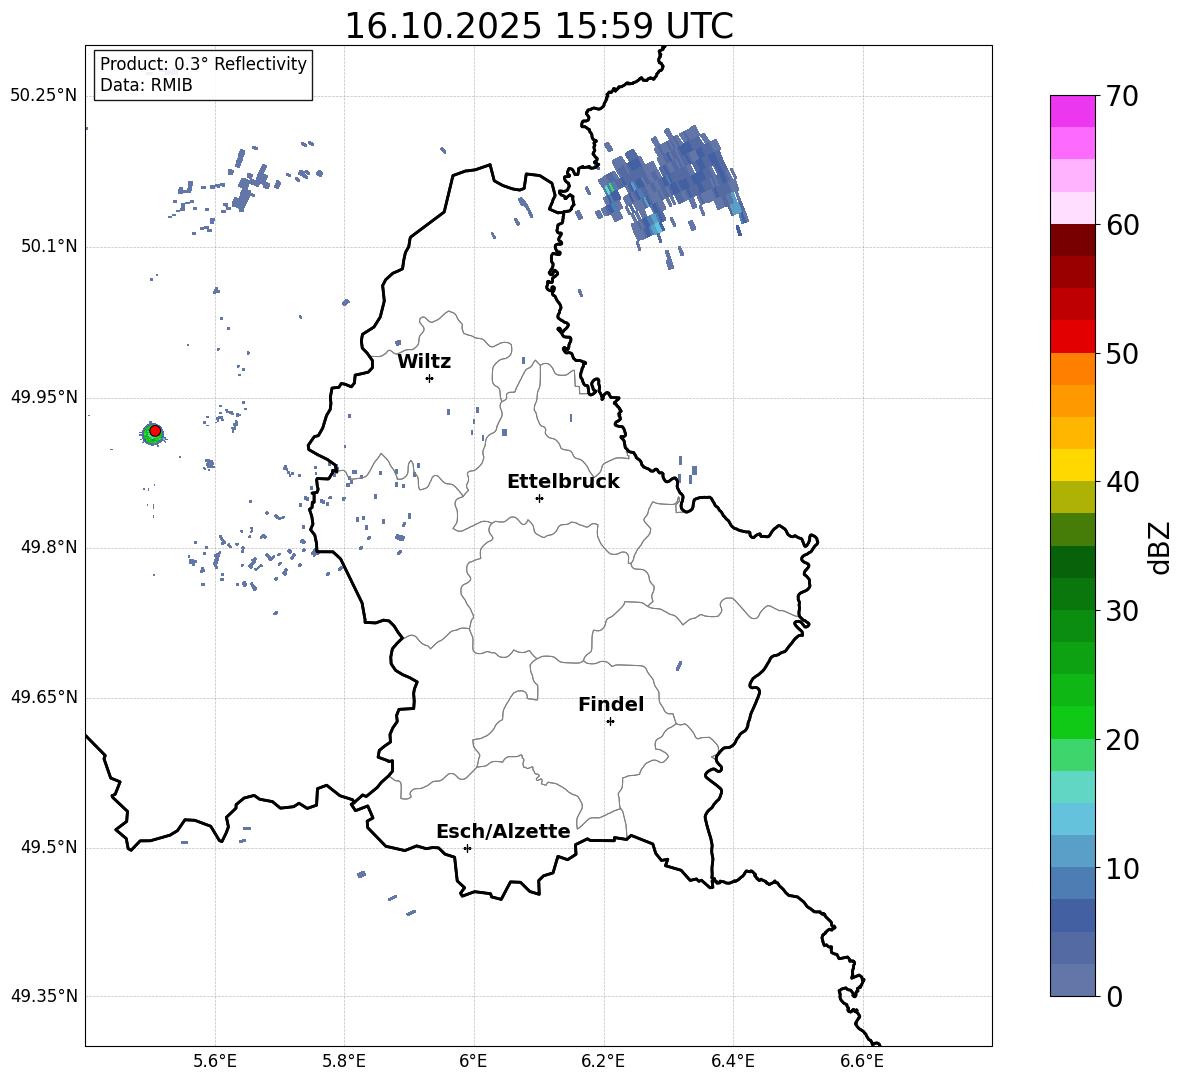
Task: Click the 49.8°N latitude label
Action: (x=48, y=547)
